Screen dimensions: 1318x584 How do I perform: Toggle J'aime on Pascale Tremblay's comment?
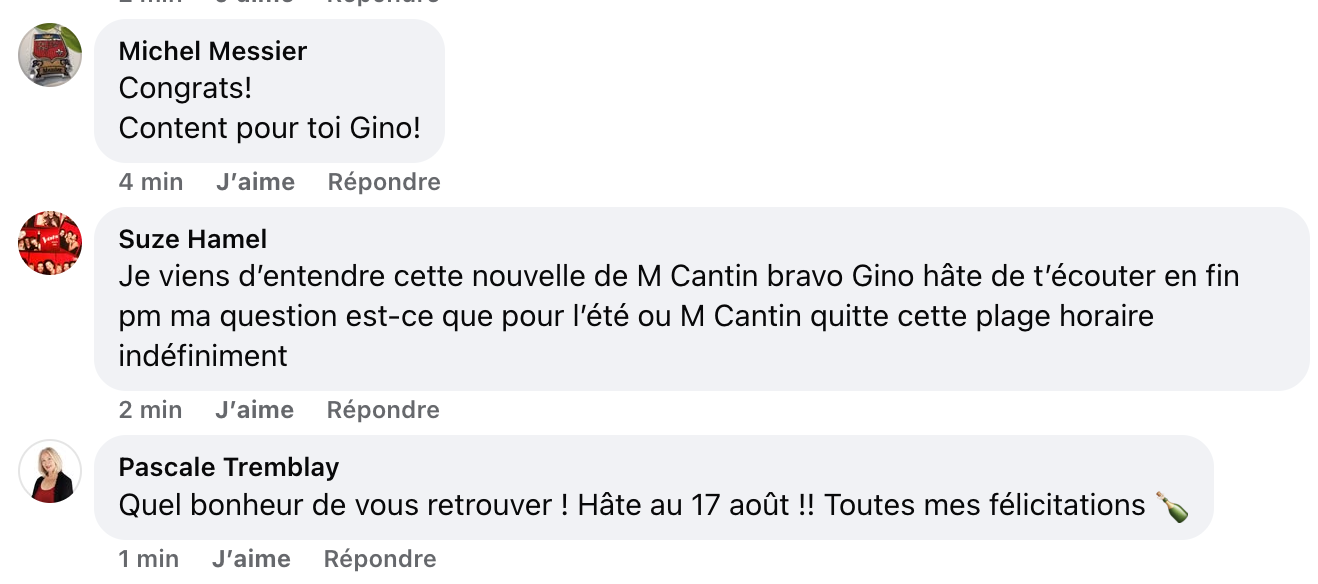[251, 558]
